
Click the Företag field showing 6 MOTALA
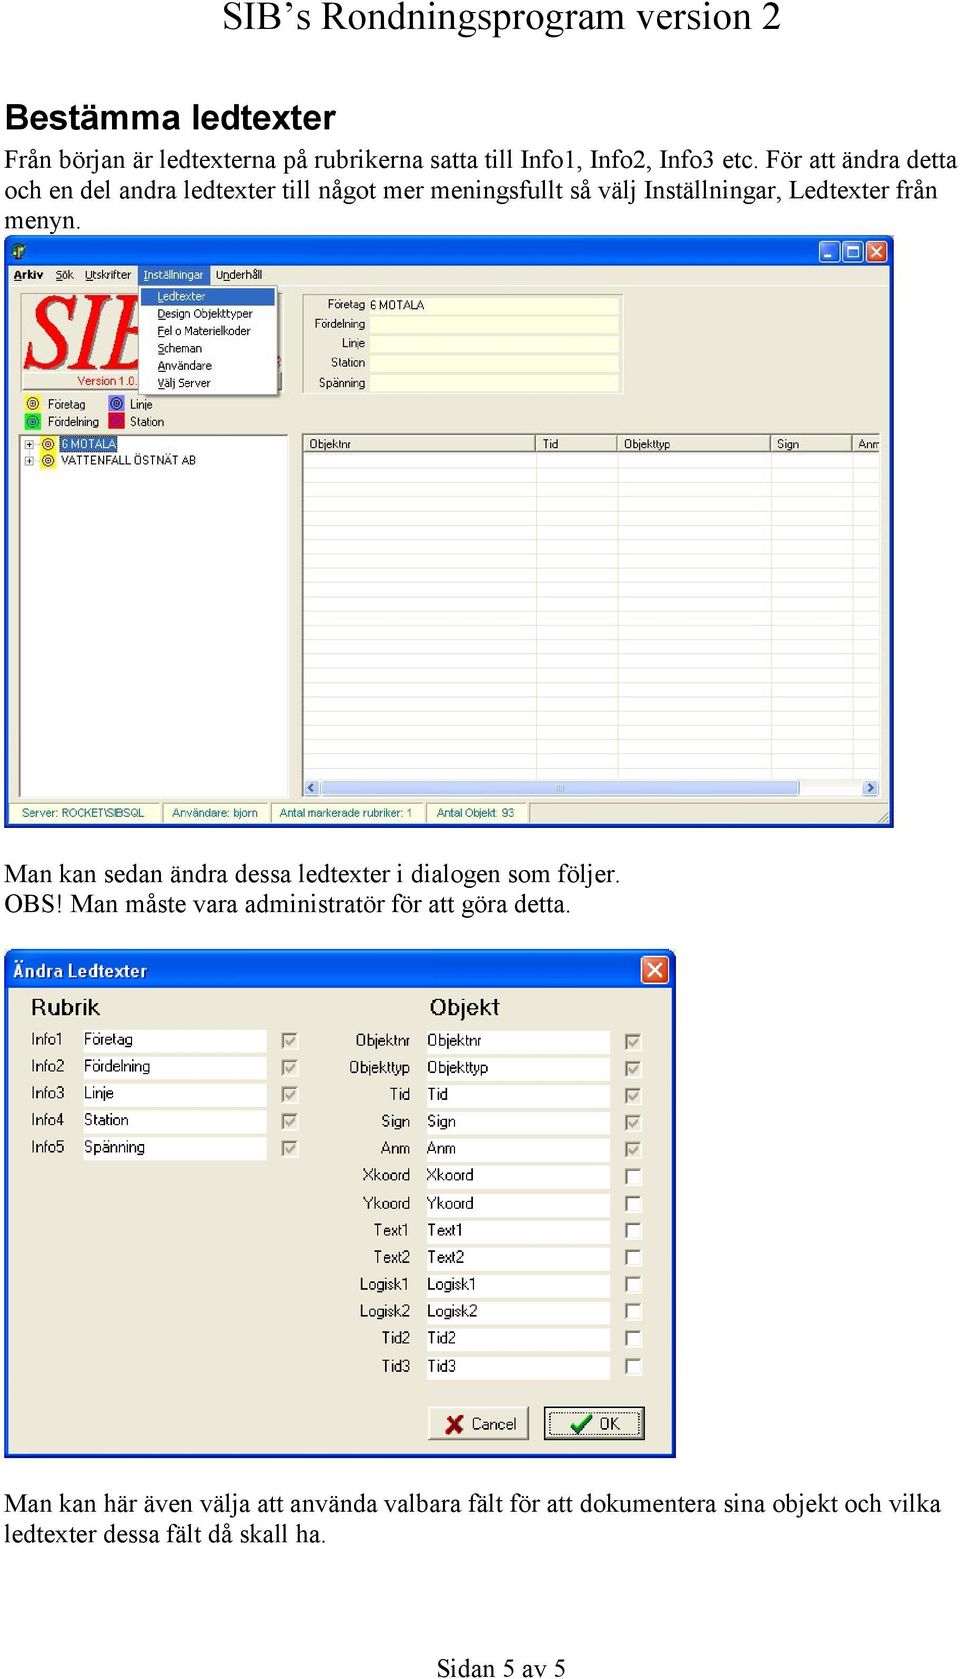click(x=494, y=305)
